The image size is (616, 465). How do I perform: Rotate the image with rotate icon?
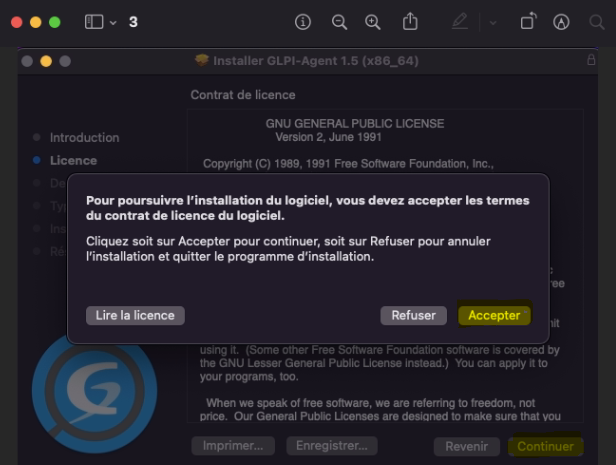(x=528, y=21)
